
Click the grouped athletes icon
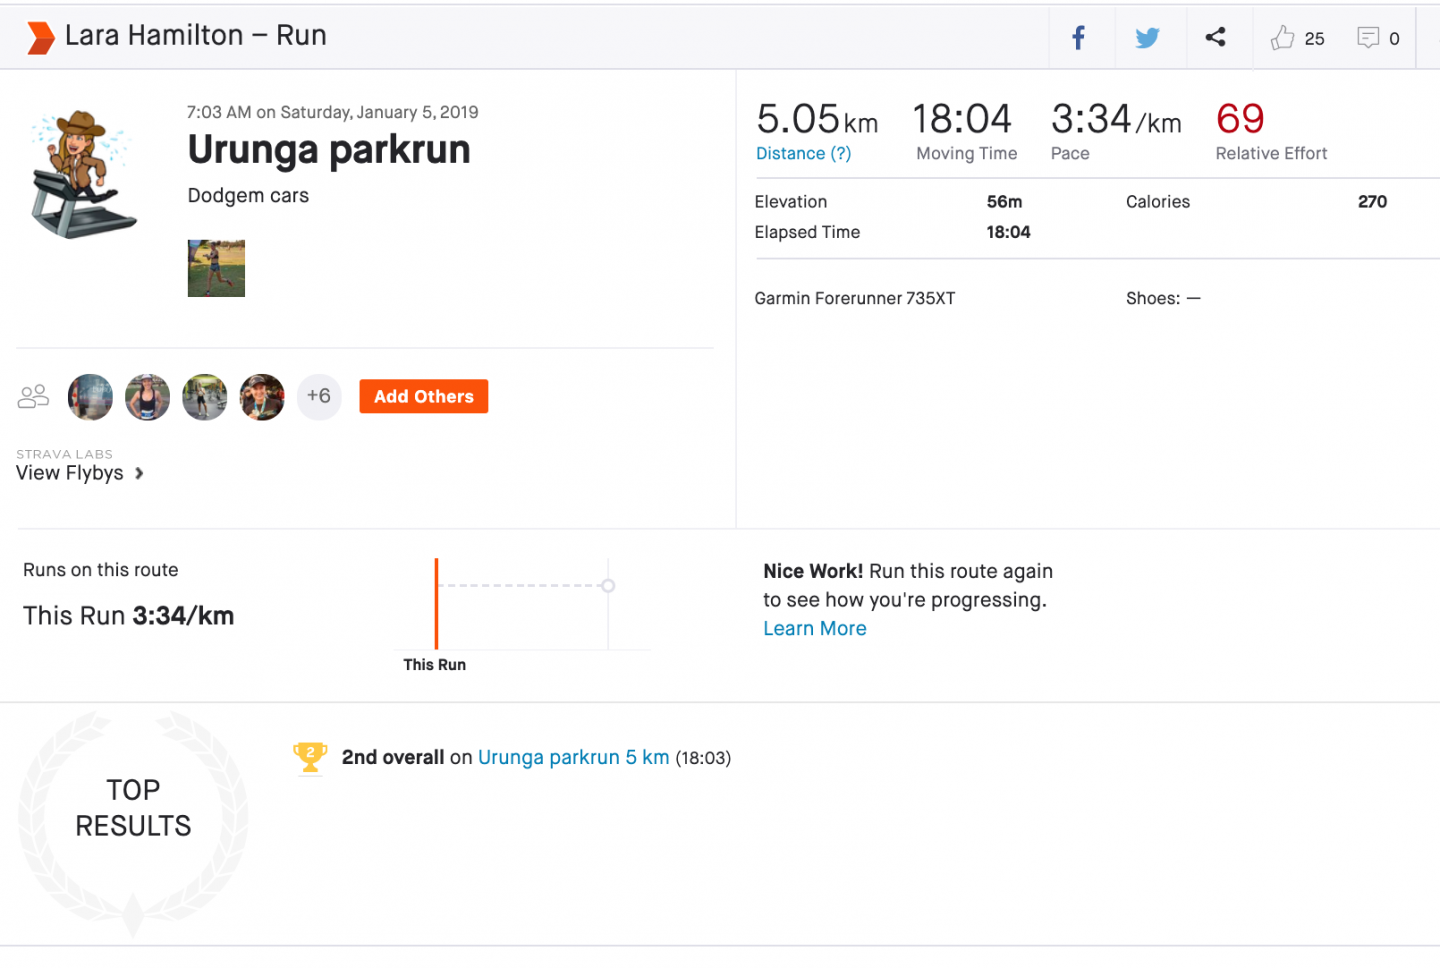(x=33, y=396)
